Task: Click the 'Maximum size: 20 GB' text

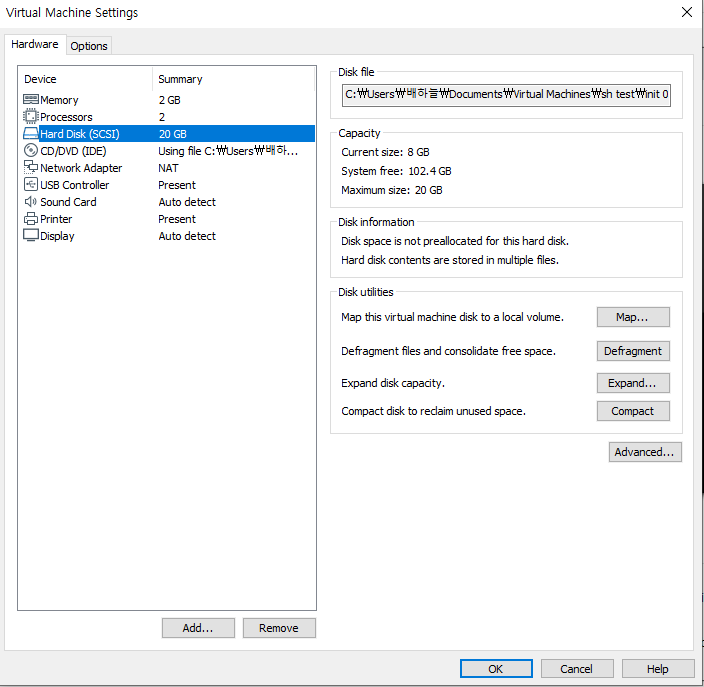Action: coord(392,190)
